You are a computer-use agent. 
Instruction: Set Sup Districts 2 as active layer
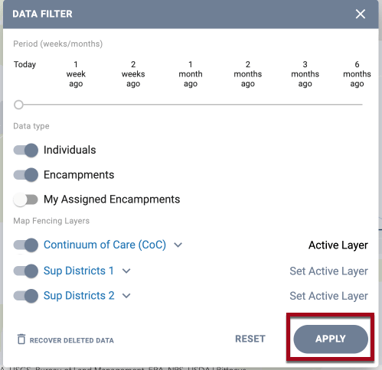click(x=329, y=296)
